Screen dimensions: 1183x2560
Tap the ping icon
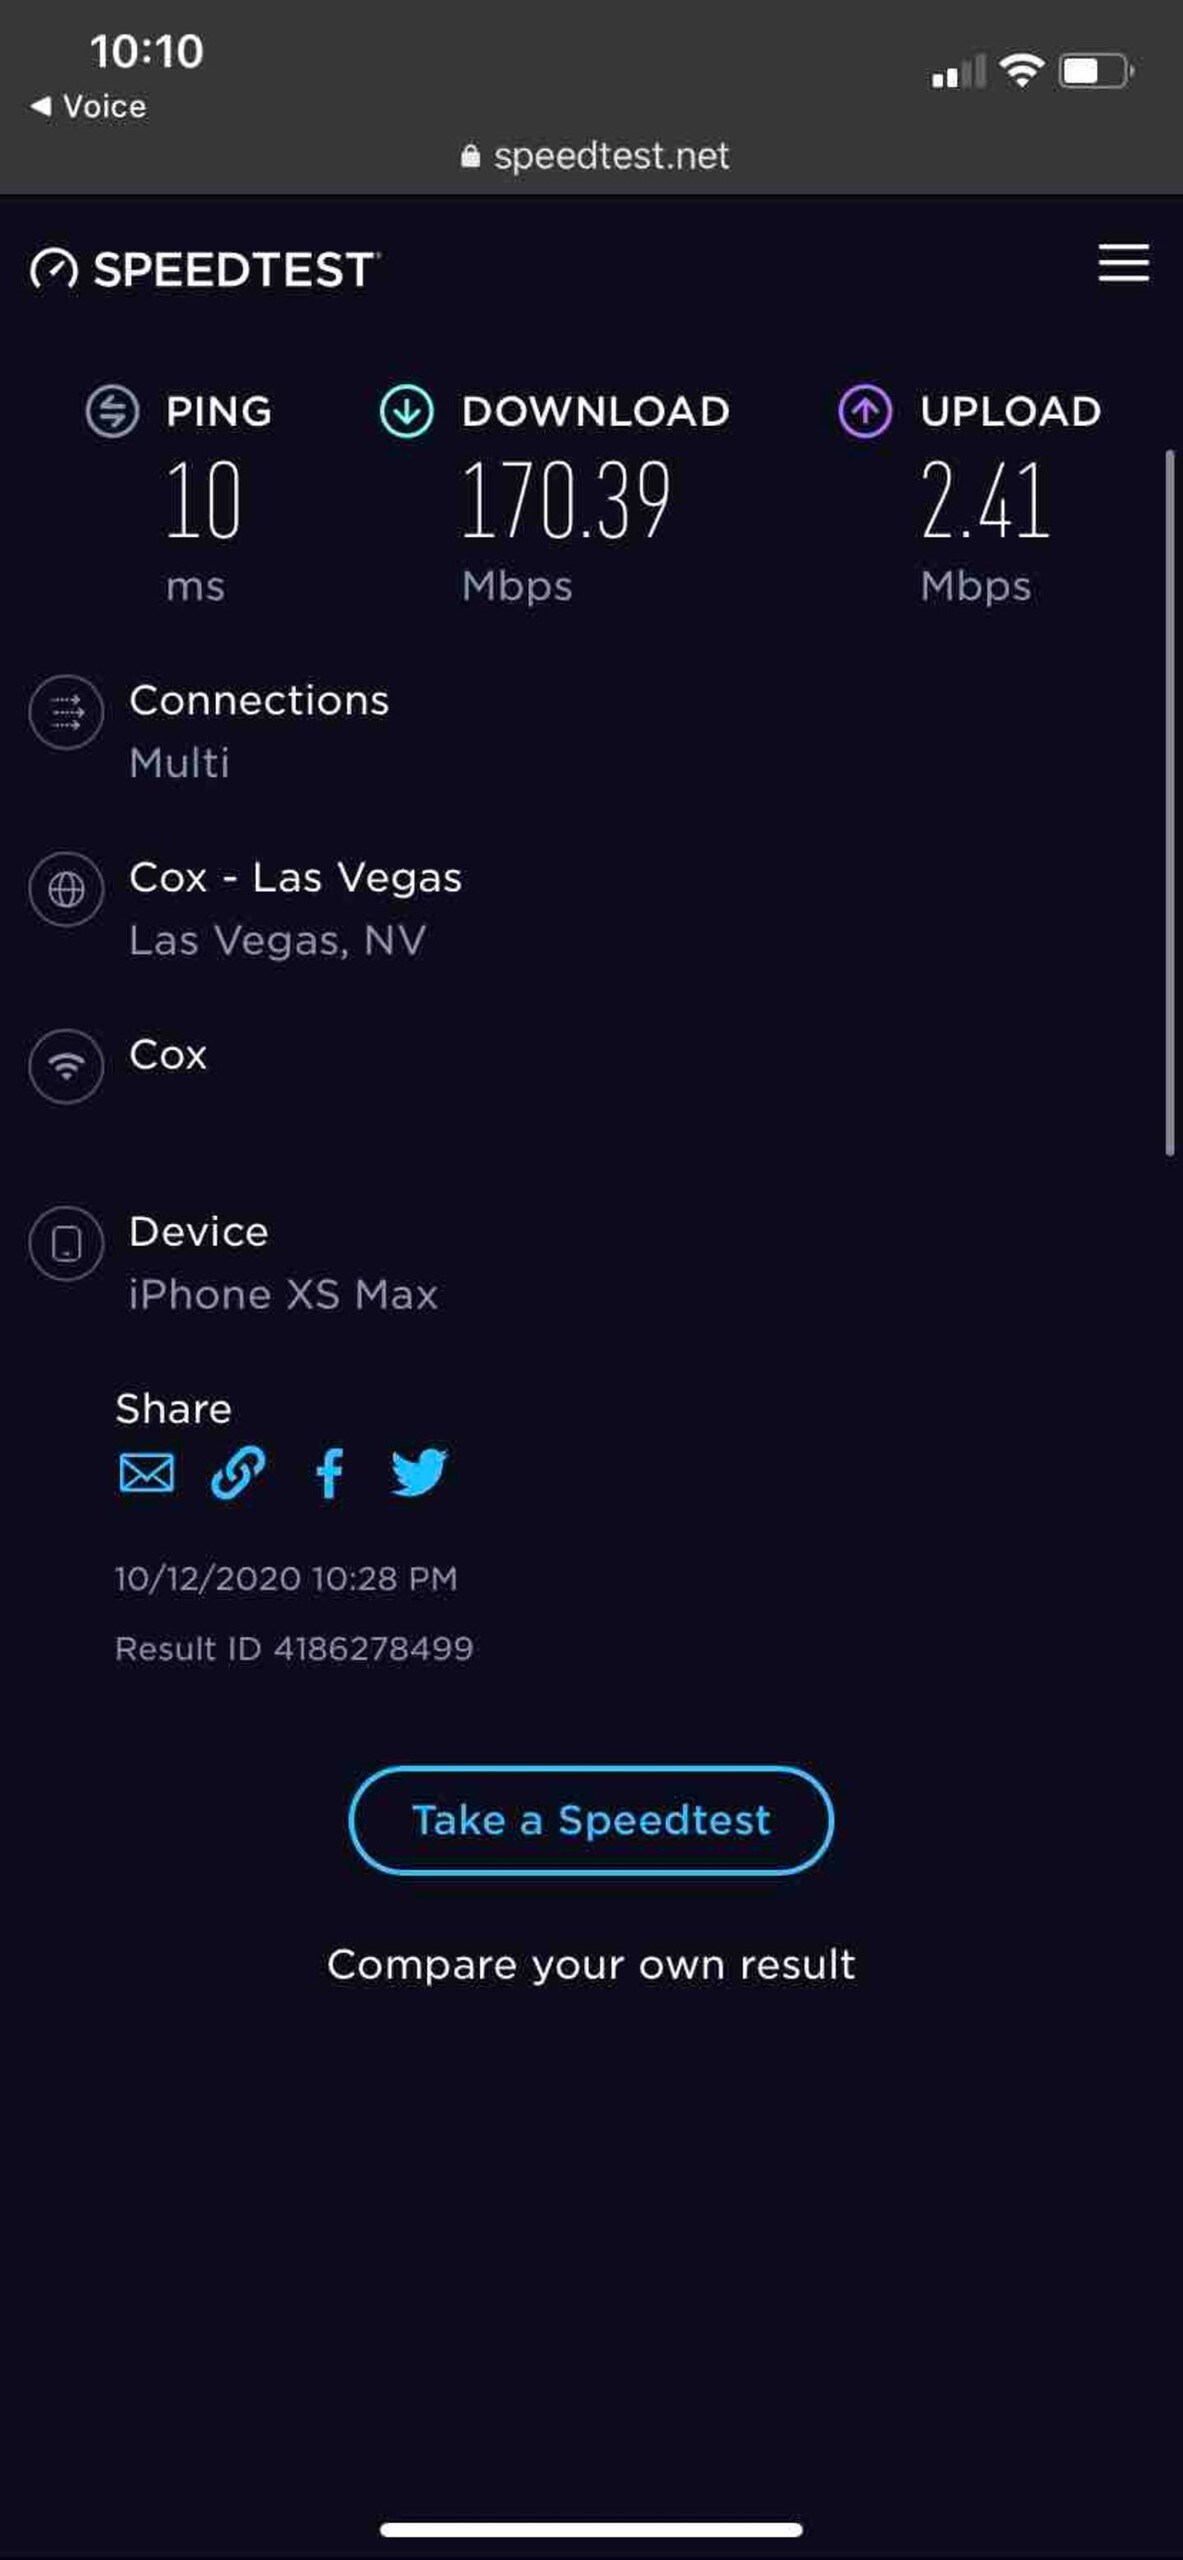112,411
